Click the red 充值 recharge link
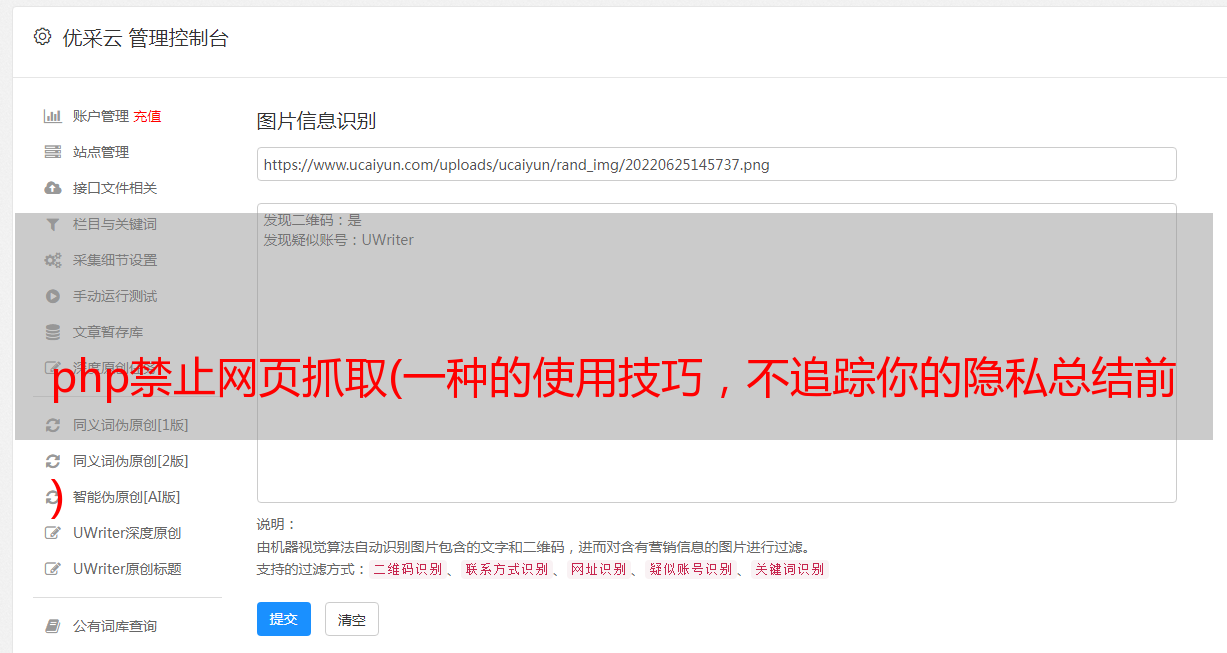The height and width of the screenshot is (653, 1227). coord(147,116)
